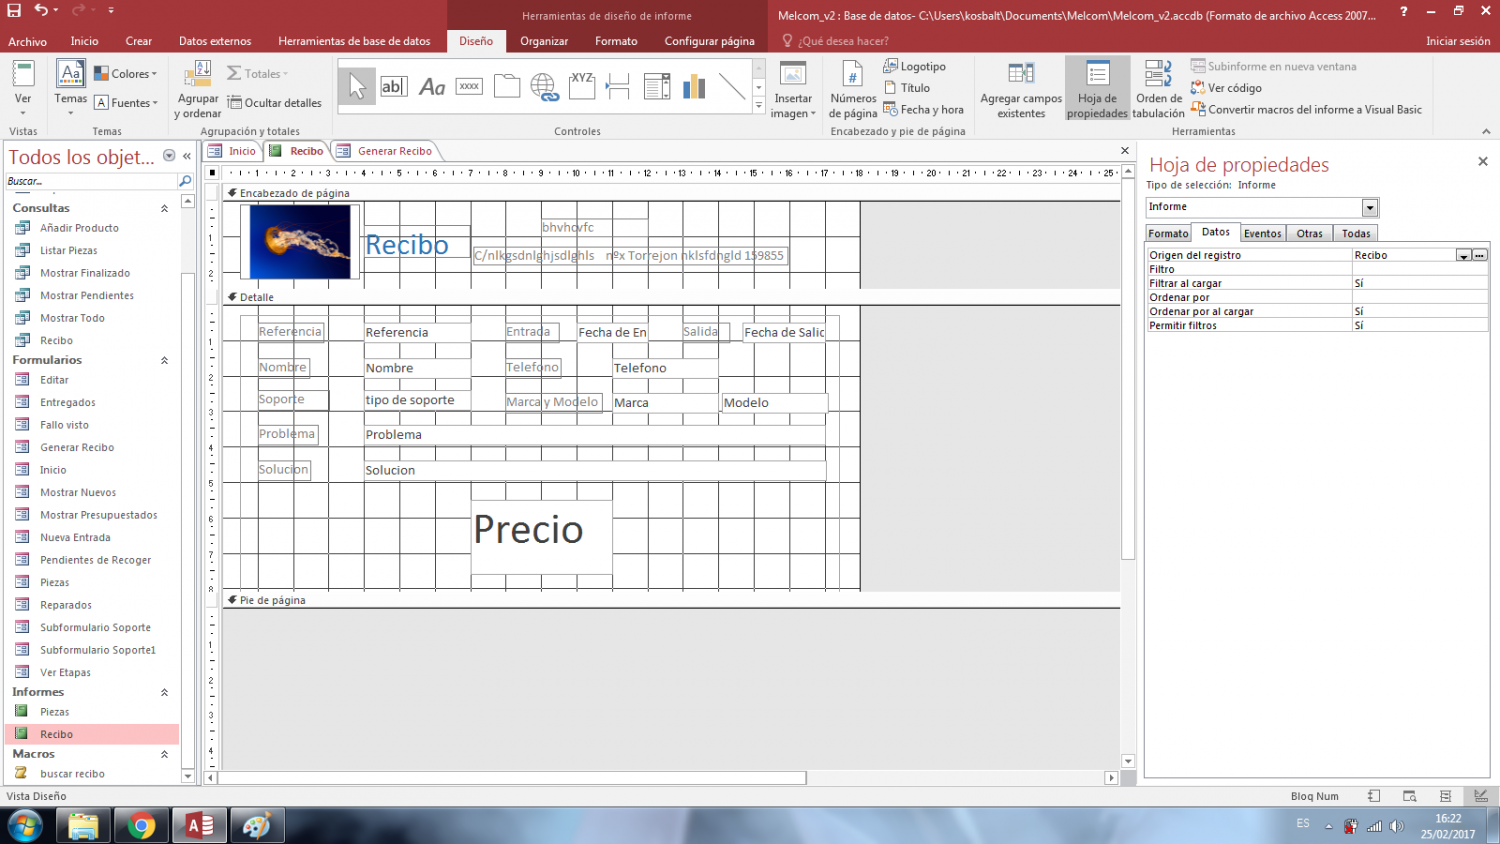This screenshot has height=844, width=1500.
Task: Select the buscar recibo macro
Action: click(x=72, y=774)
